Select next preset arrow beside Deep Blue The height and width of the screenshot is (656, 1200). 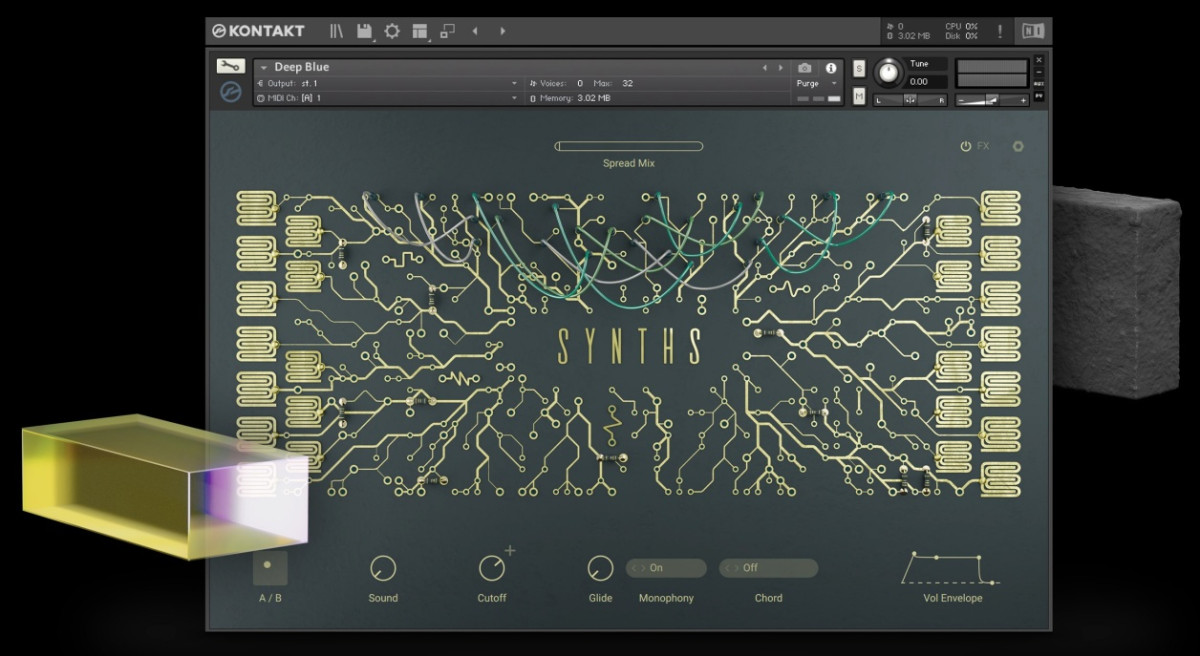pyautogui.click(x=781, y=68)
